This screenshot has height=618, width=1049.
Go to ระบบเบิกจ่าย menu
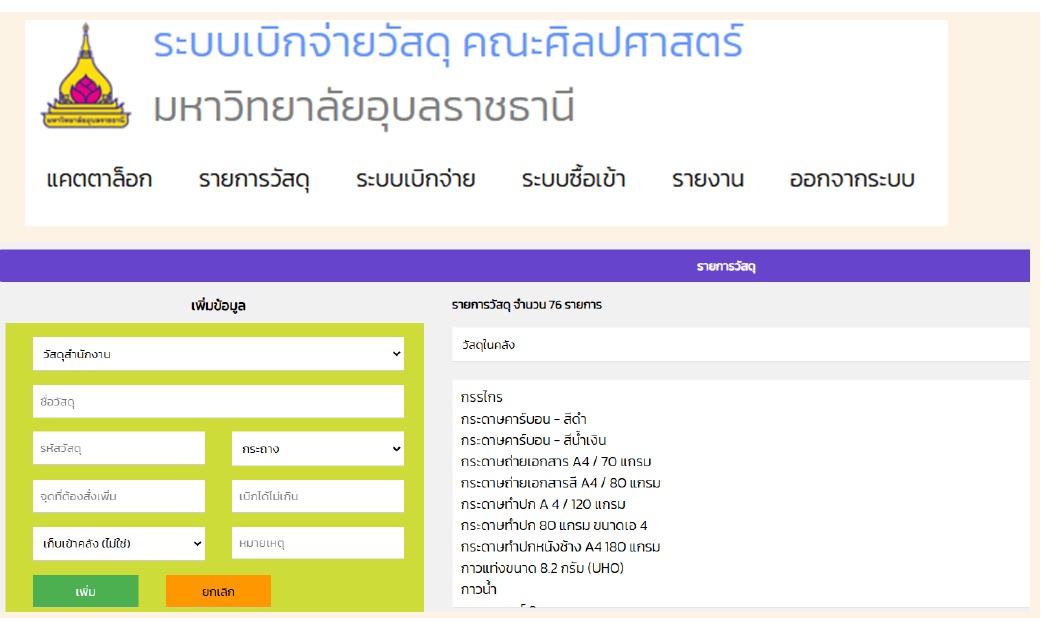(x=415, y=180)
